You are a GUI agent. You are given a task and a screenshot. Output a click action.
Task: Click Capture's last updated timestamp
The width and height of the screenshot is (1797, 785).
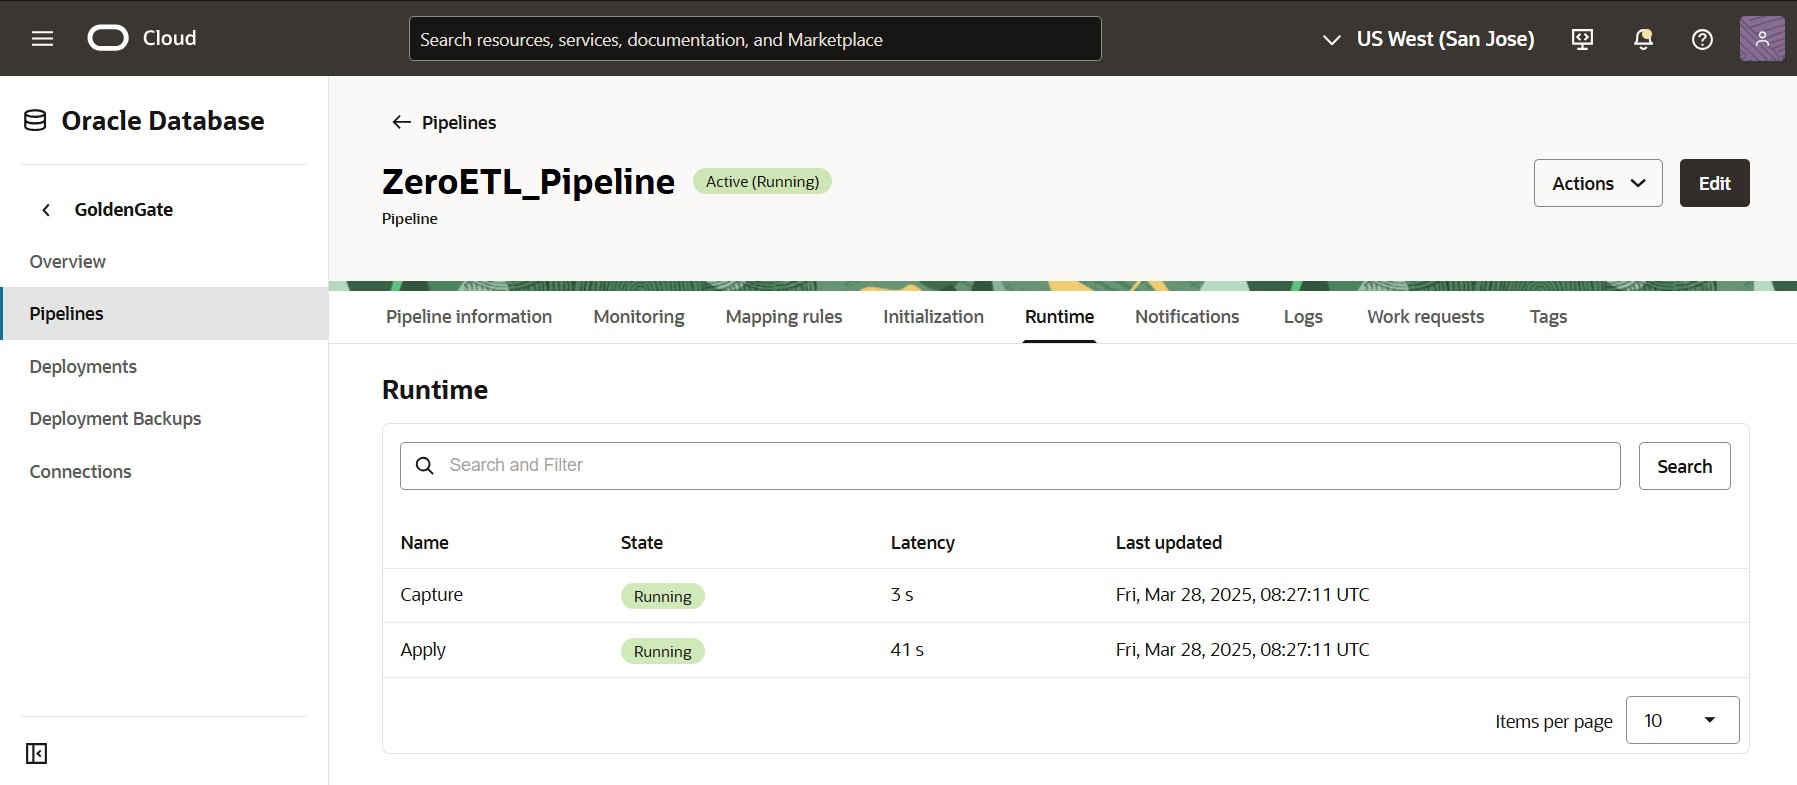point(1242,595)
